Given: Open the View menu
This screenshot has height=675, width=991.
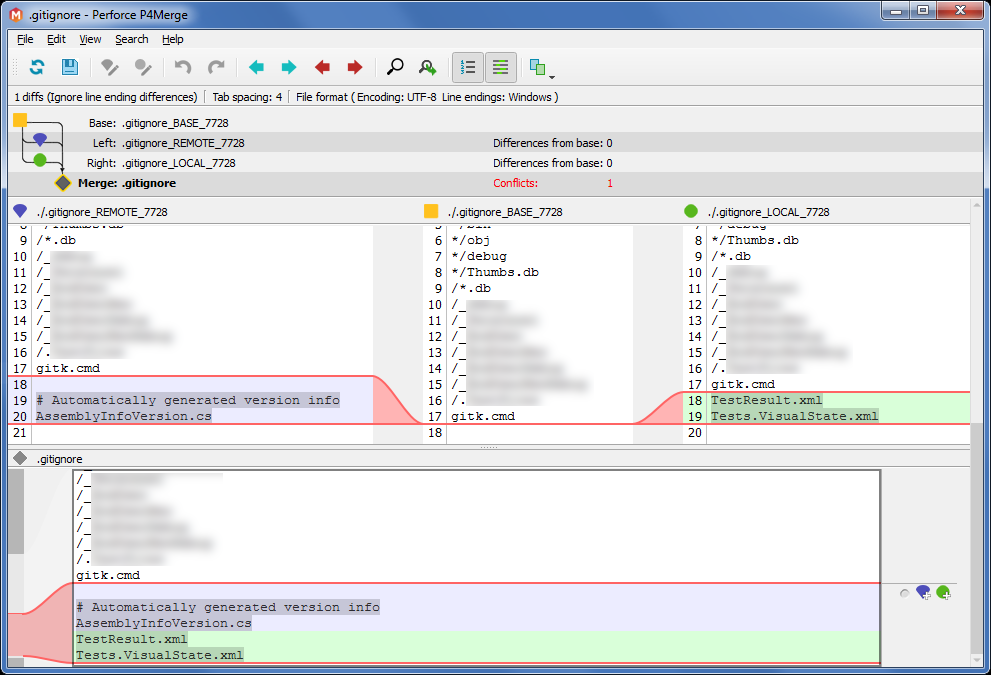Looking at the screenshot, I should click(x=90, y=39).
